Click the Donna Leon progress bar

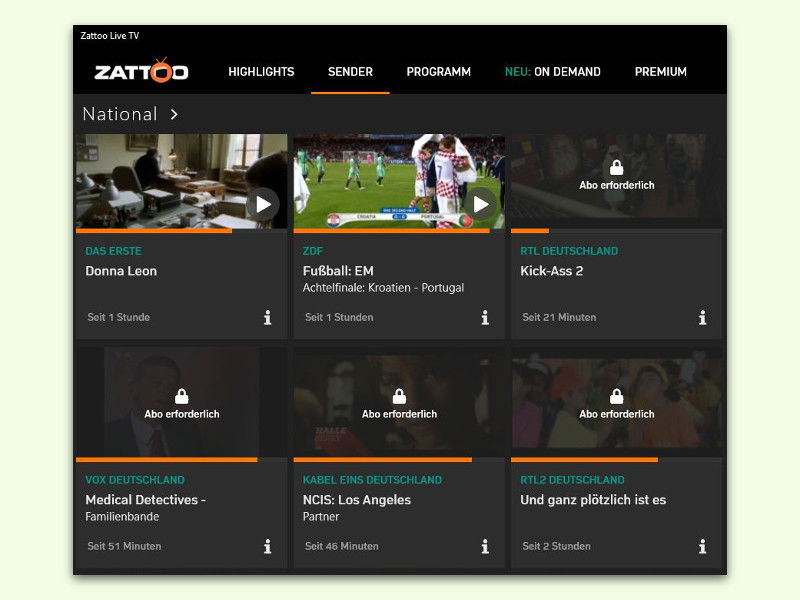pos(182,231)
